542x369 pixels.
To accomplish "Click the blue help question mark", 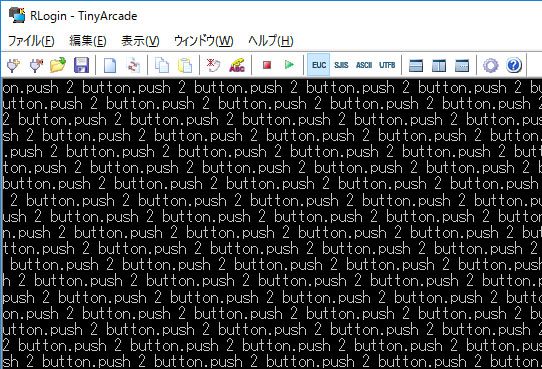I will coord(514,65).
